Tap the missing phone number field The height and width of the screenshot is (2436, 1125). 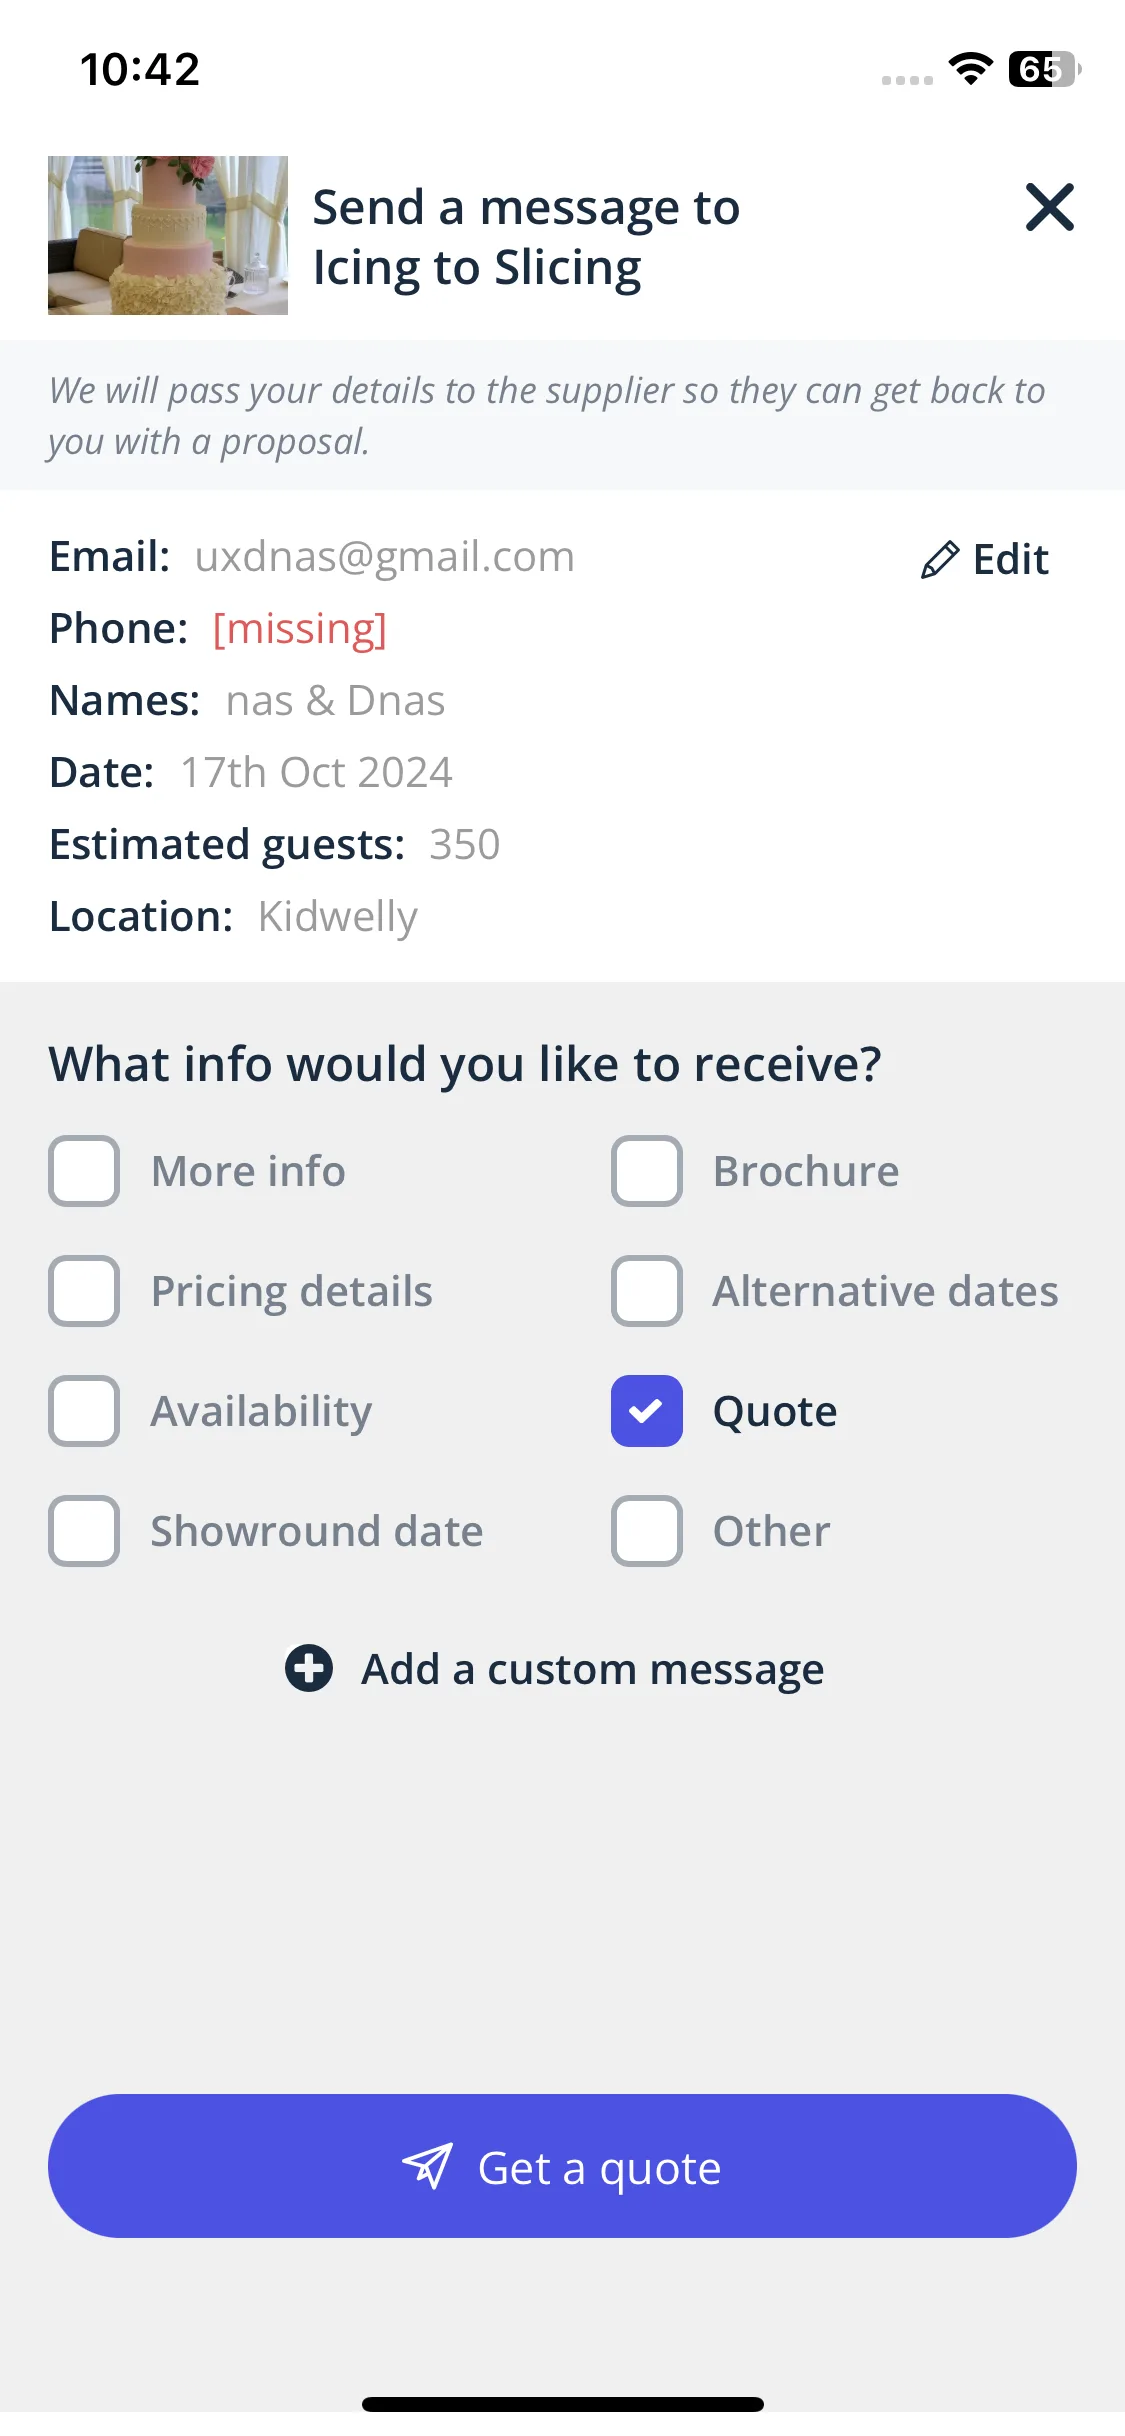299,629
